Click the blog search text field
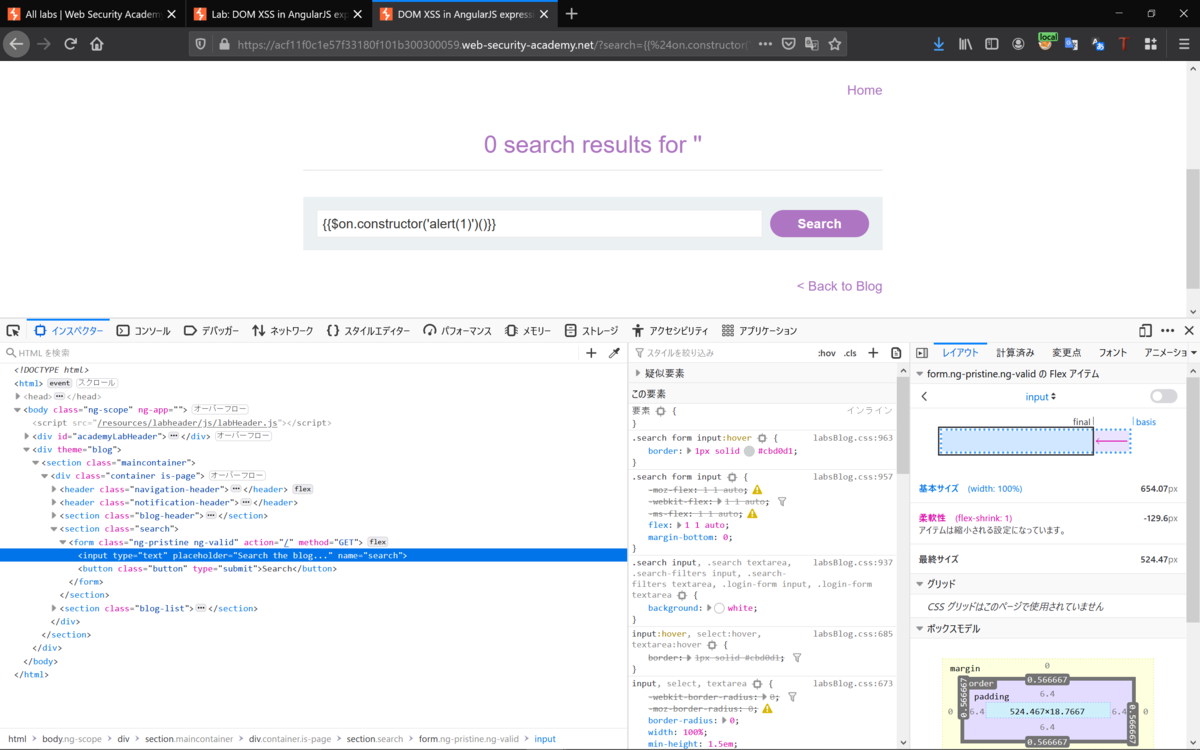This screenshot has height=750, width=1200. 538,224
